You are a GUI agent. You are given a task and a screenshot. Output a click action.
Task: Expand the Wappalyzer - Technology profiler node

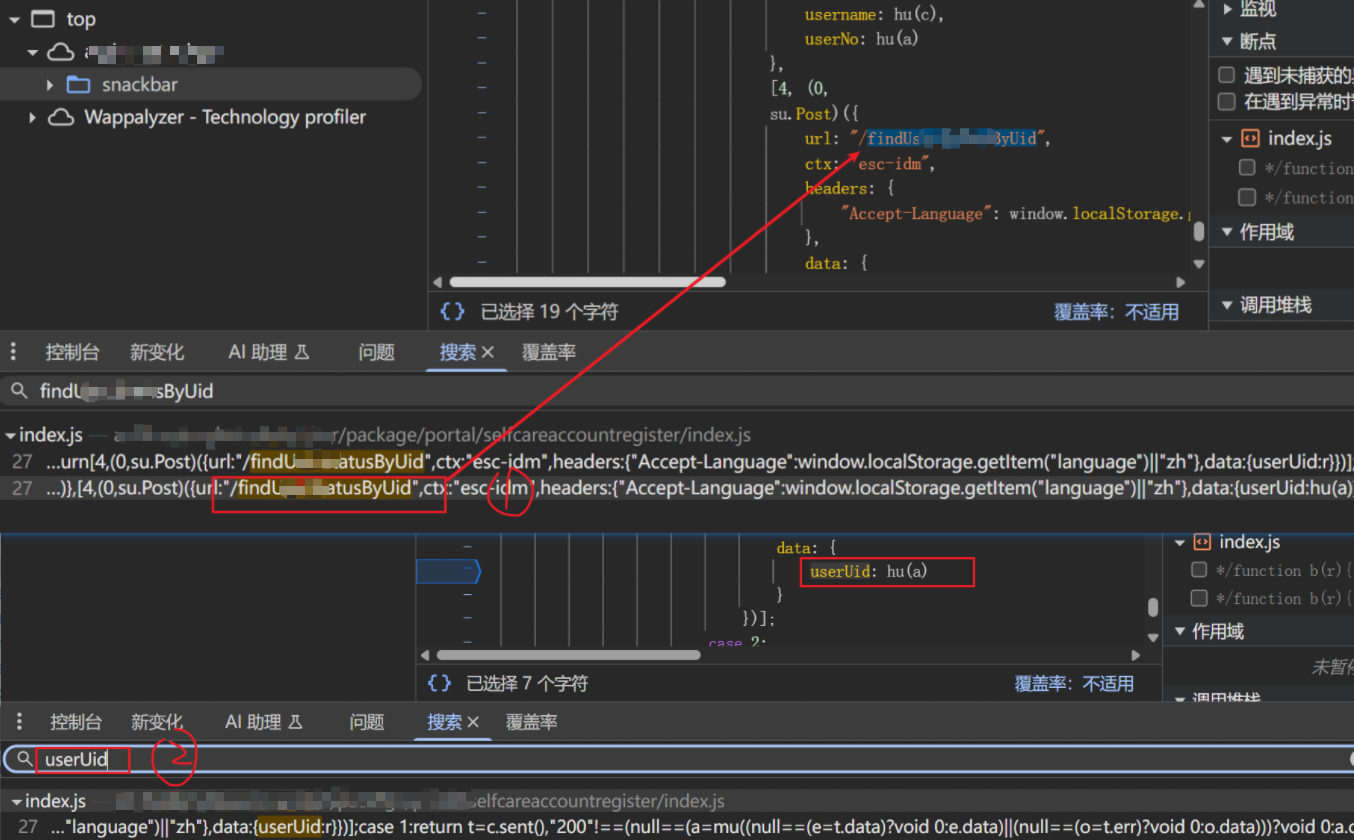[32, 118]
